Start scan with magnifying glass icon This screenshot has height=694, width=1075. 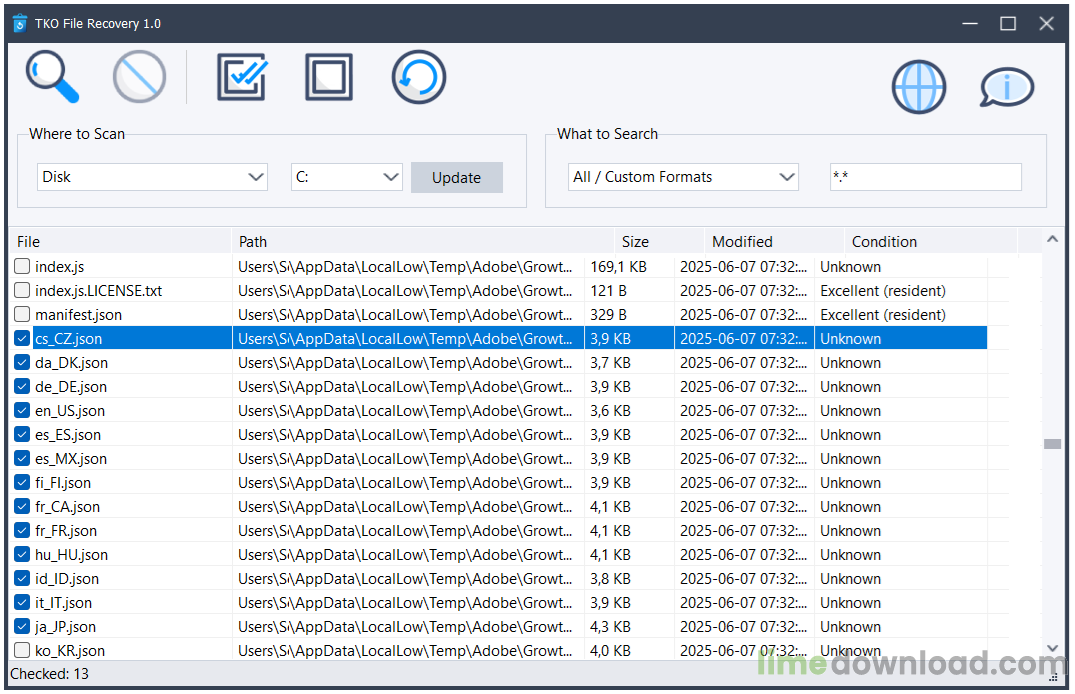(x=52, y=77)
